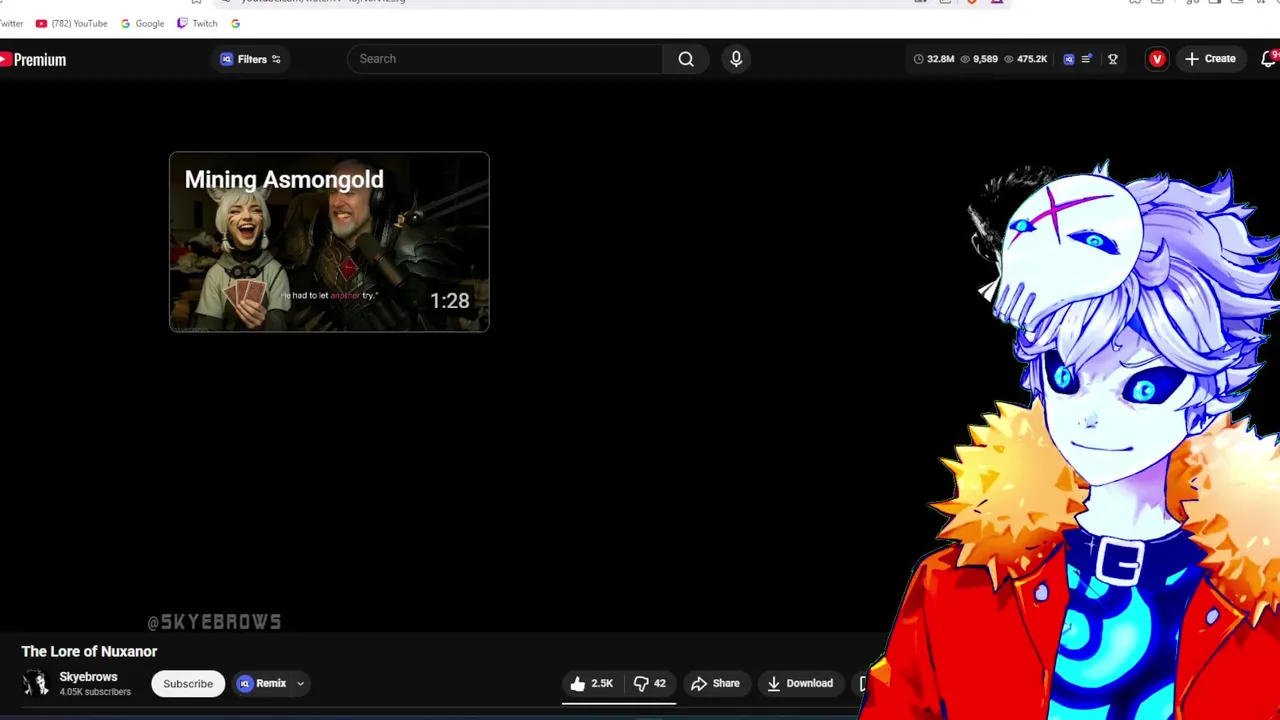Click the video title The Lore of Nuxanor

pos(89,651)
